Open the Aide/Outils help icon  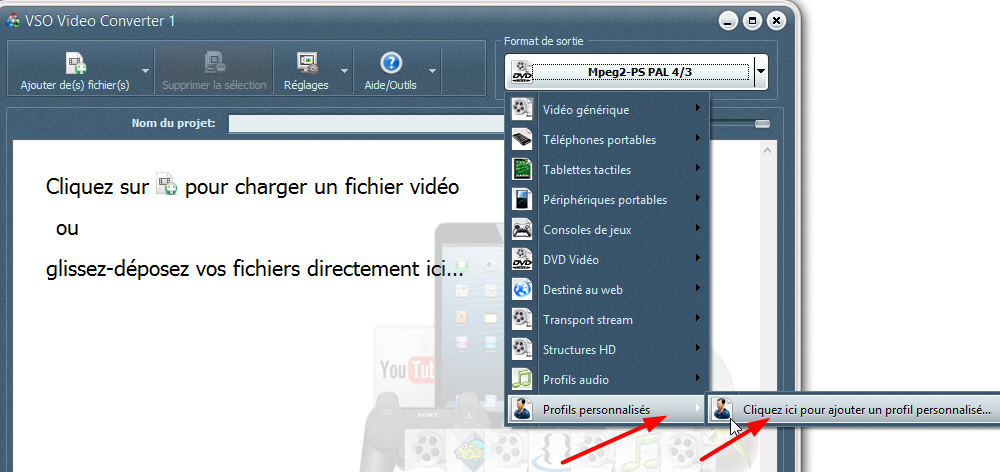tap(391, 63)
